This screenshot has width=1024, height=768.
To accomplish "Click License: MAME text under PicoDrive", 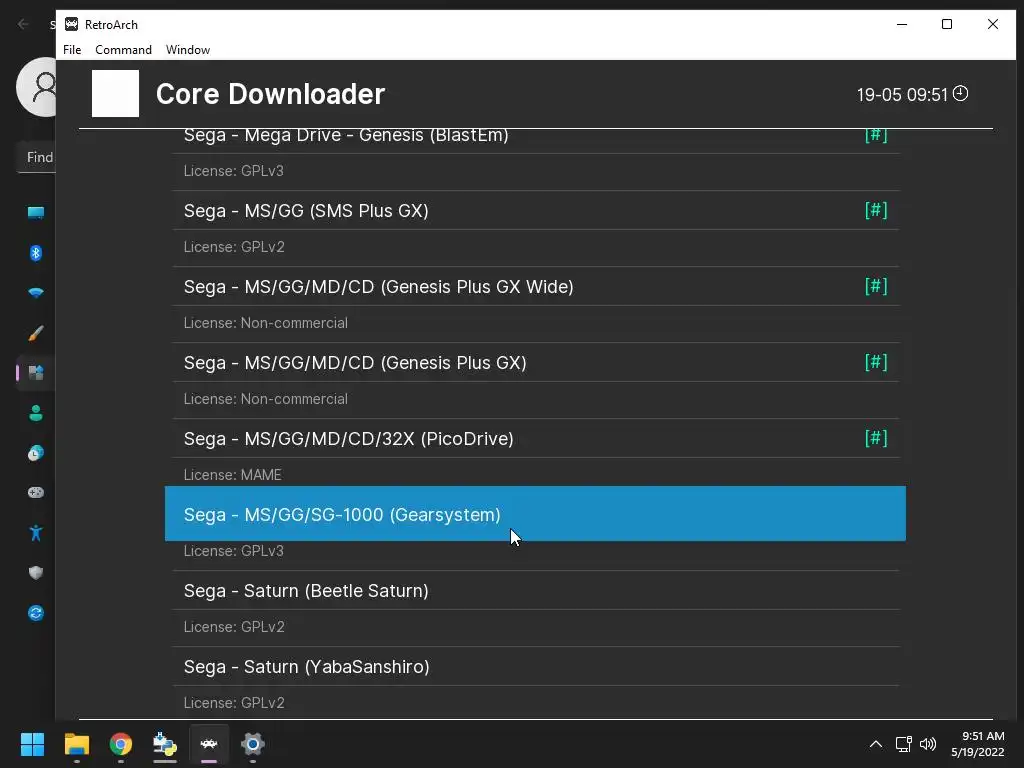I will tap(232, 475).
